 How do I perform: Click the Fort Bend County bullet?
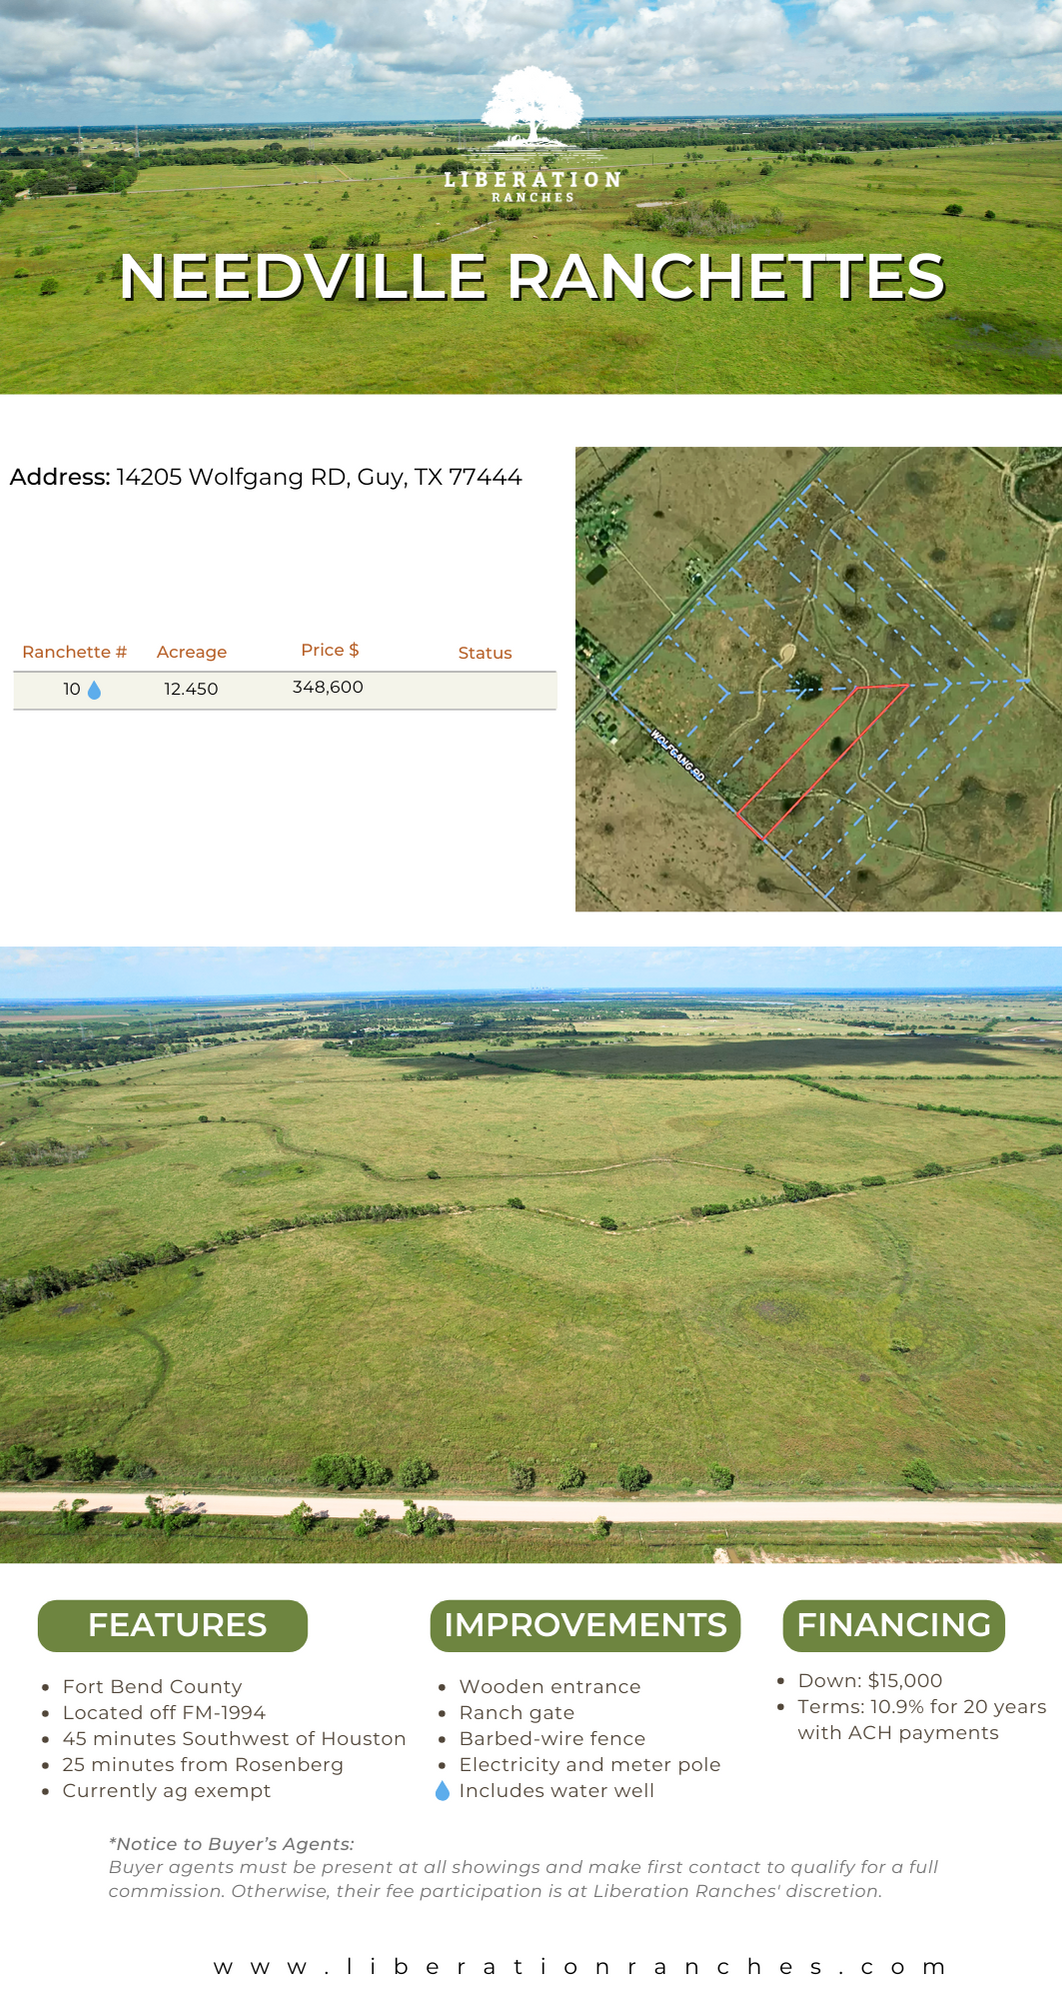[x=152, y=1687]
